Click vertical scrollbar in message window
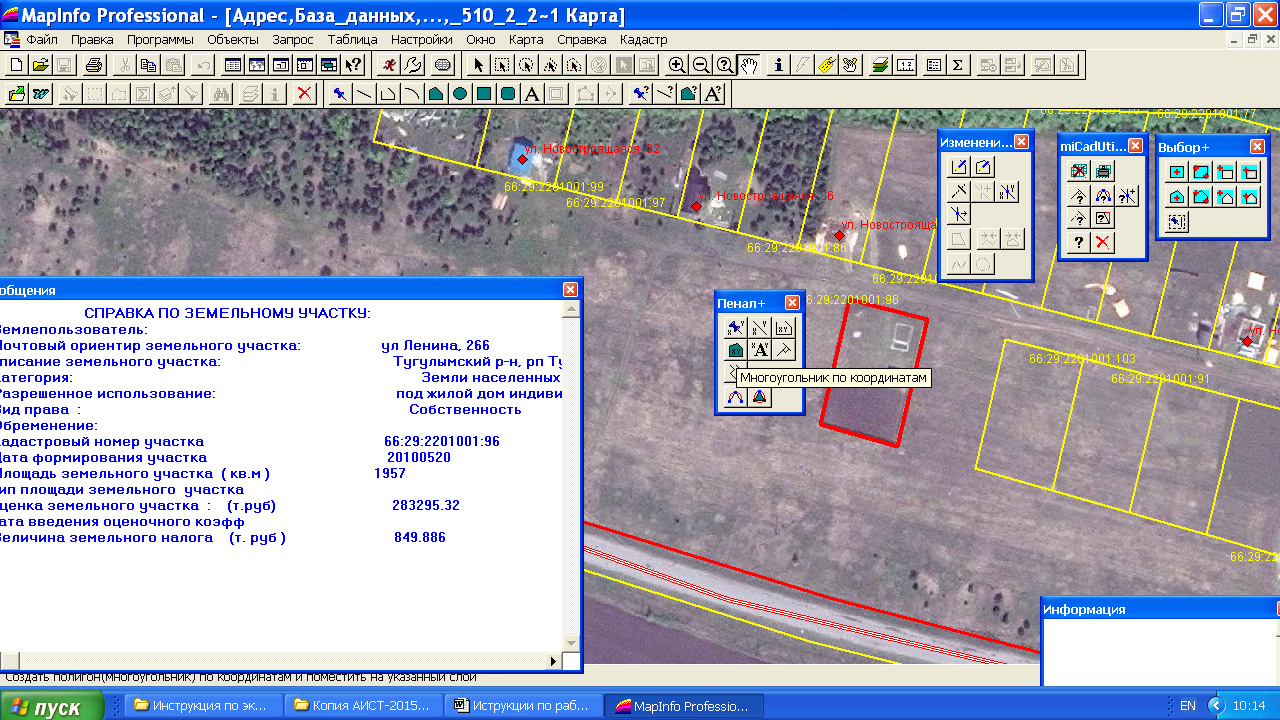 [x=572, y=476]
